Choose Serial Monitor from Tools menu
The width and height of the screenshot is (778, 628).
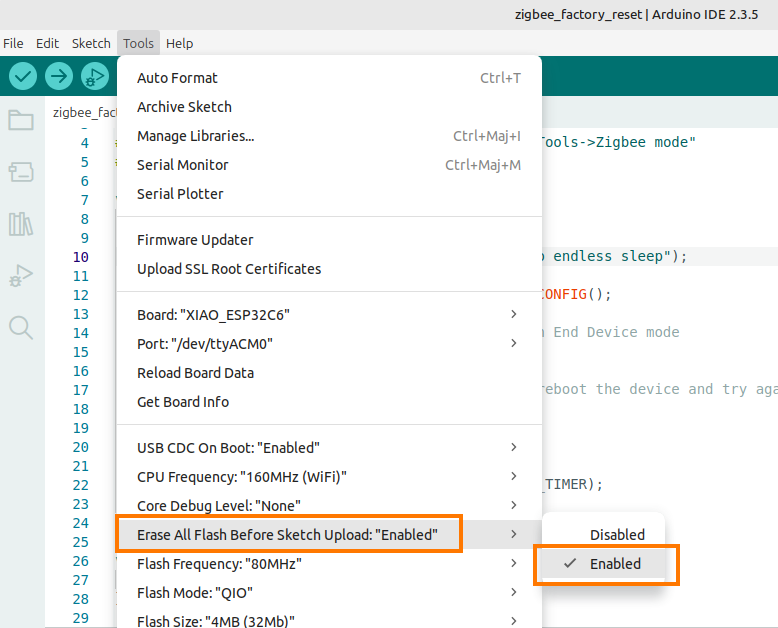[x=183, y=165]
